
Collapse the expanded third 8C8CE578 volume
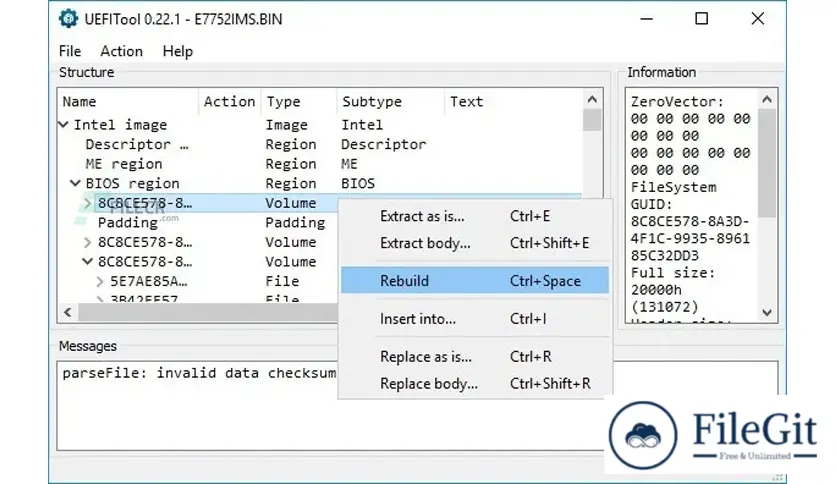[87, 262]
